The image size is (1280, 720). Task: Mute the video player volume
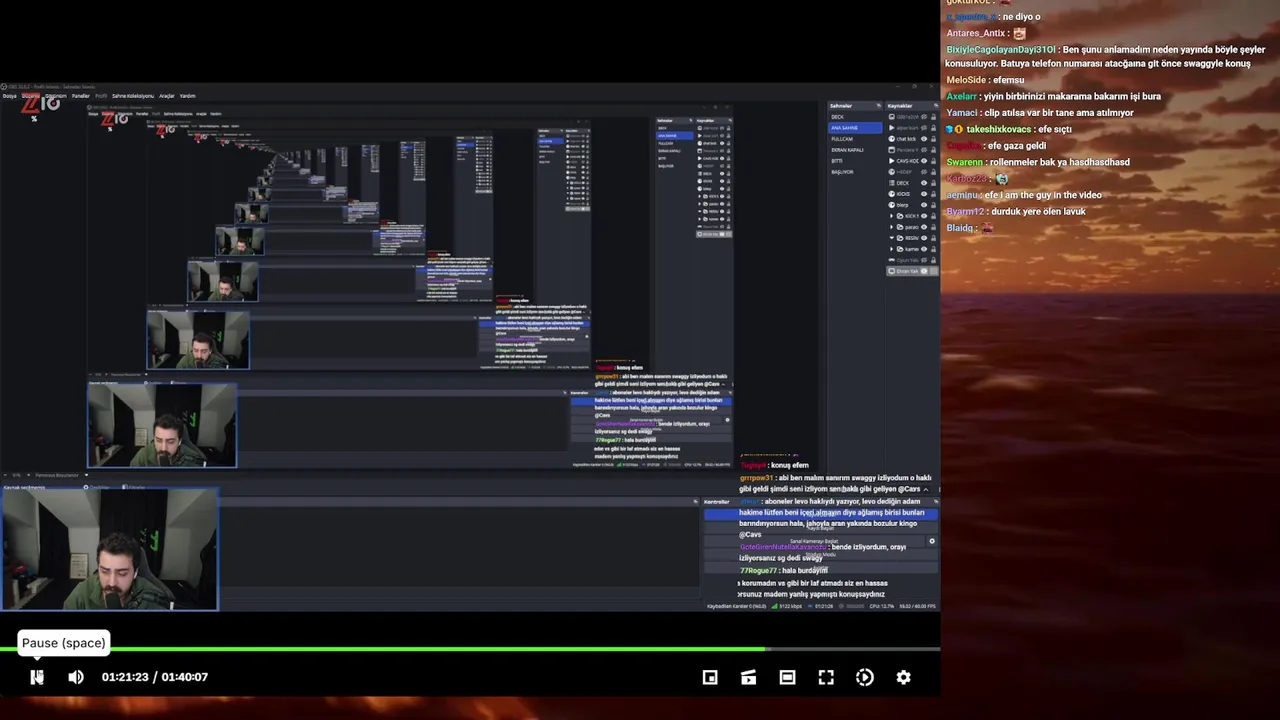point(76,677)
